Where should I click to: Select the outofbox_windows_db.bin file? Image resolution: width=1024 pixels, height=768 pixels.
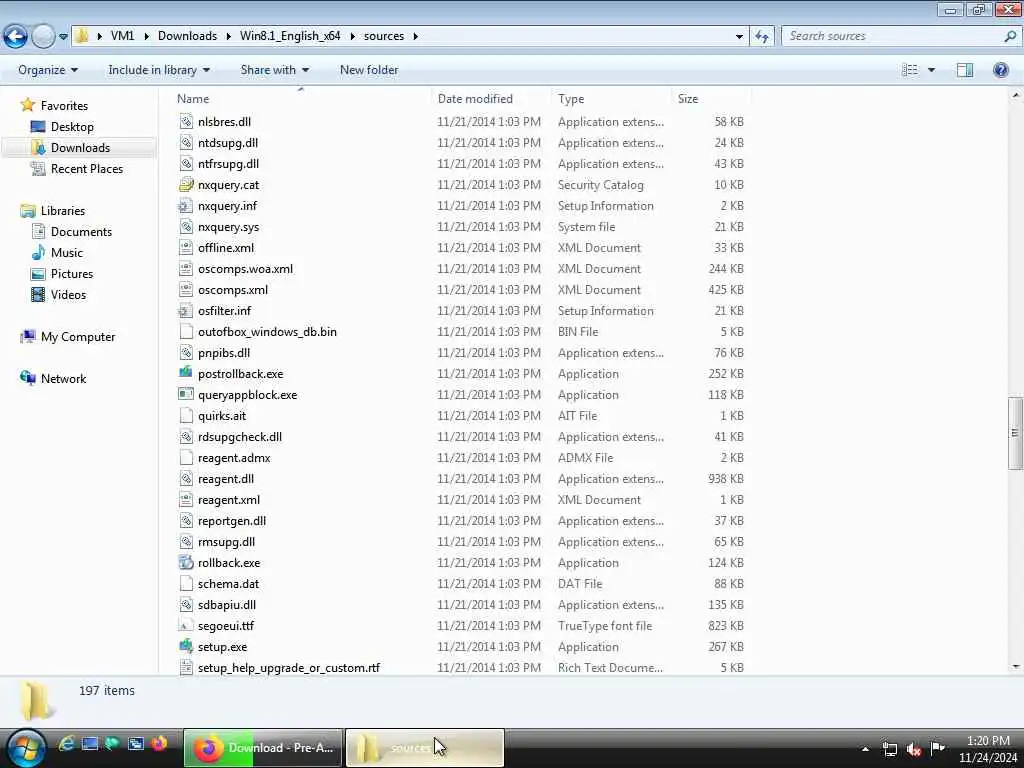267,332
